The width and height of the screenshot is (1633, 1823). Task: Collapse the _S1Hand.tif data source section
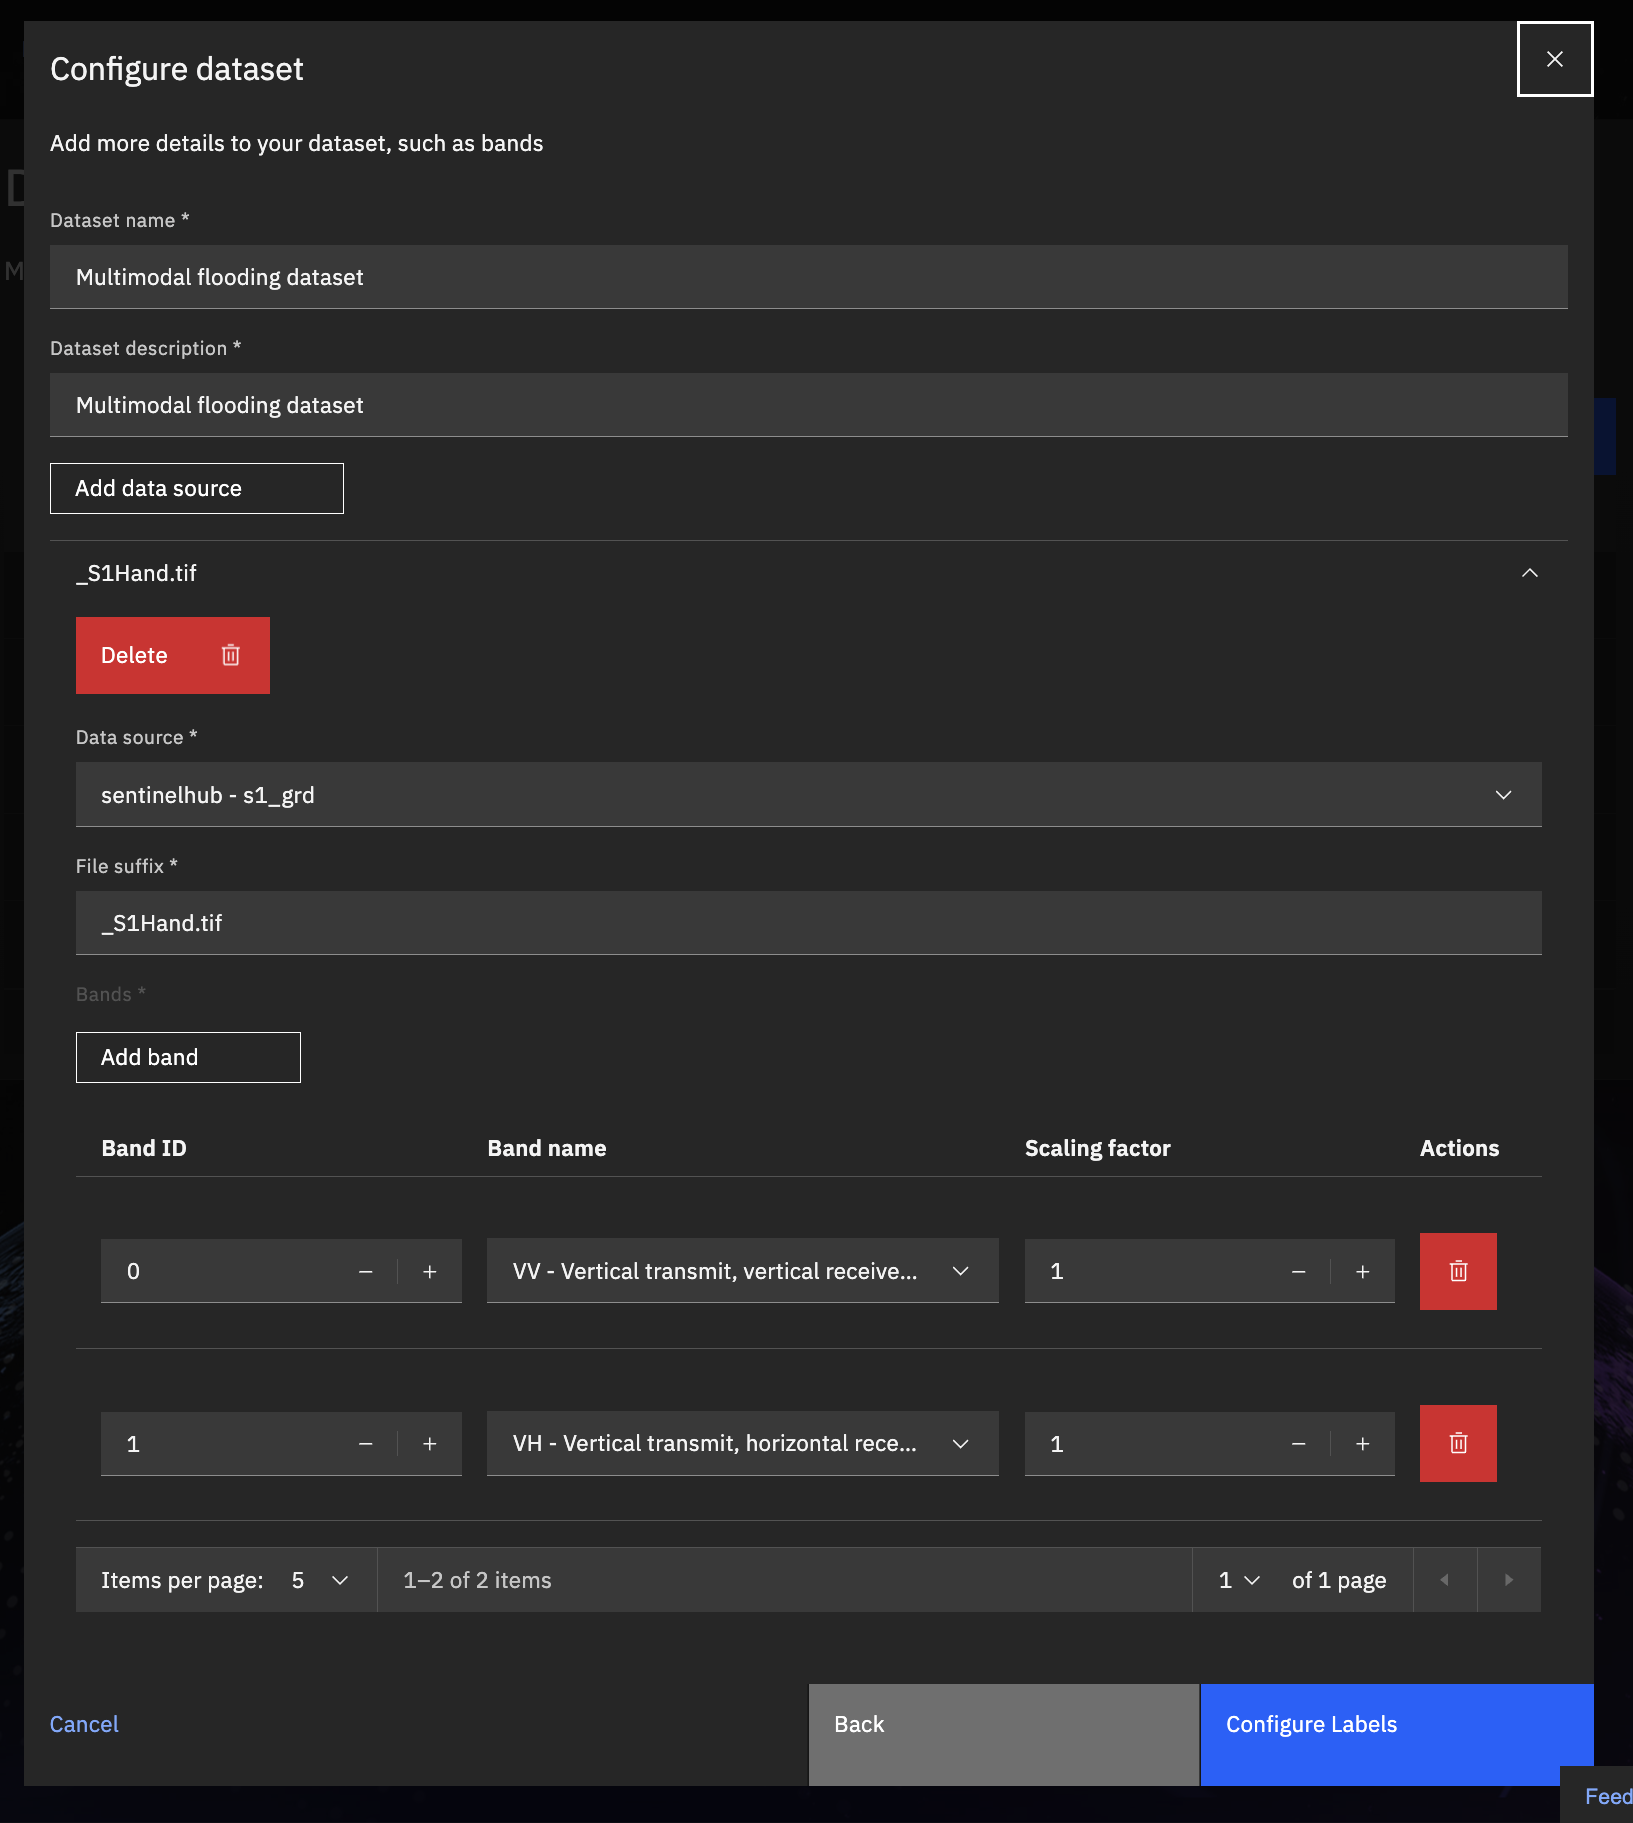click(x=1529, y=573)
